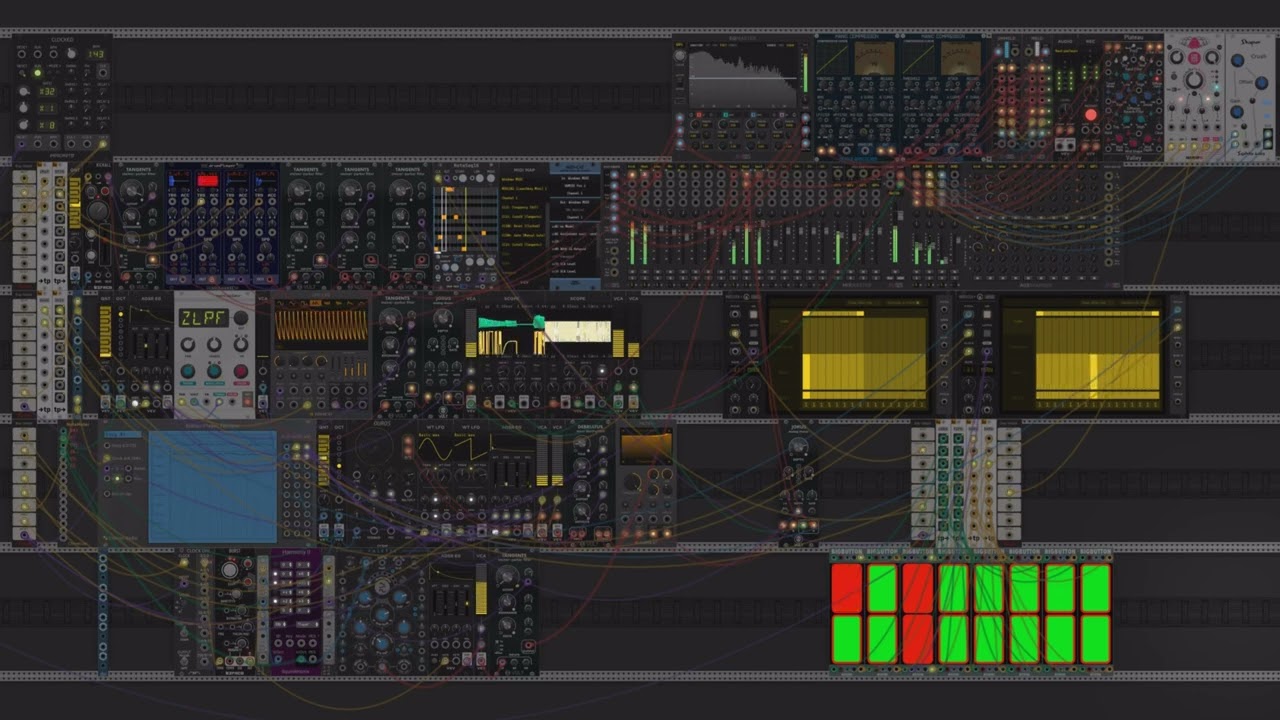Toggle top green pad of second BigButton module
This screenshot has height=720, width=1280.
pyautogui.click(x=882, y=588)
